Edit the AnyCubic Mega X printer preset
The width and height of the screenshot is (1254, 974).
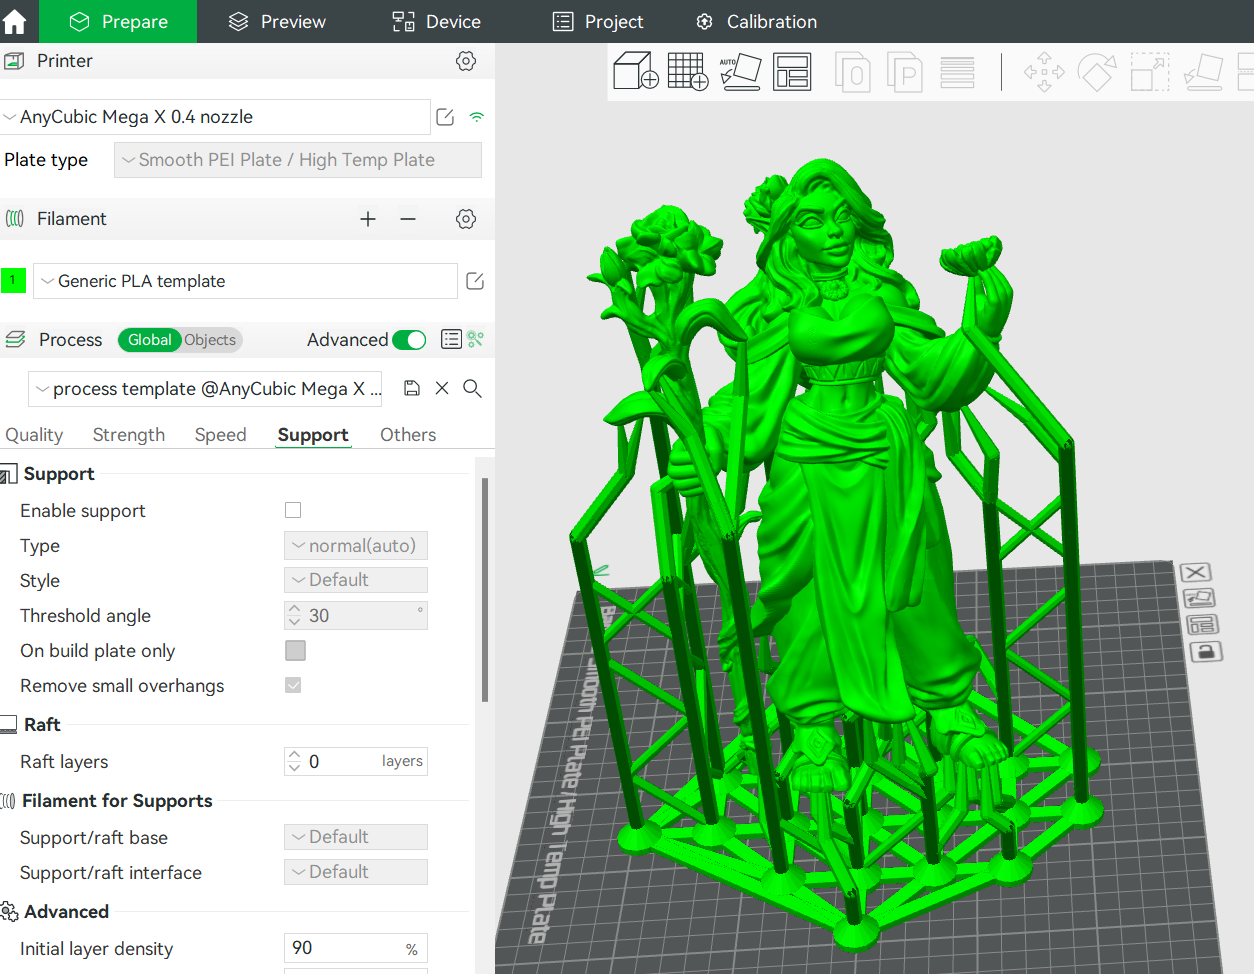445,117
